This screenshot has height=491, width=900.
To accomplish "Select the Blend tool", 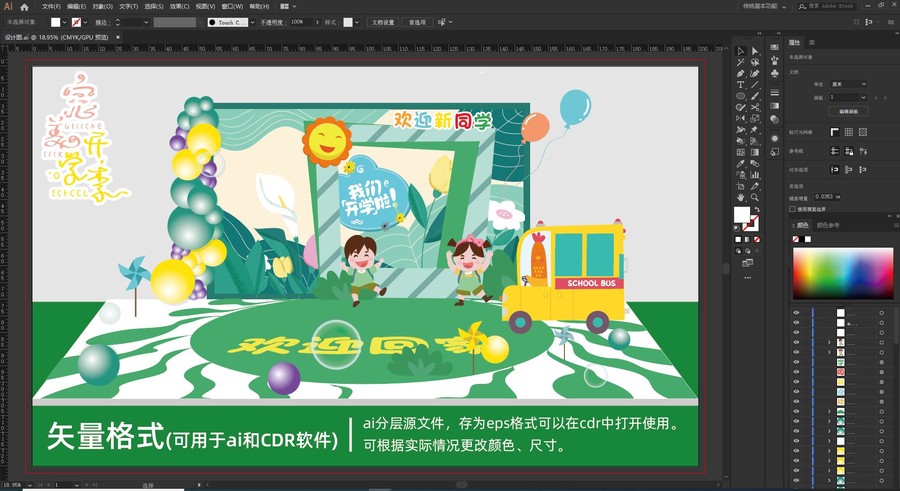I will 755,163.
